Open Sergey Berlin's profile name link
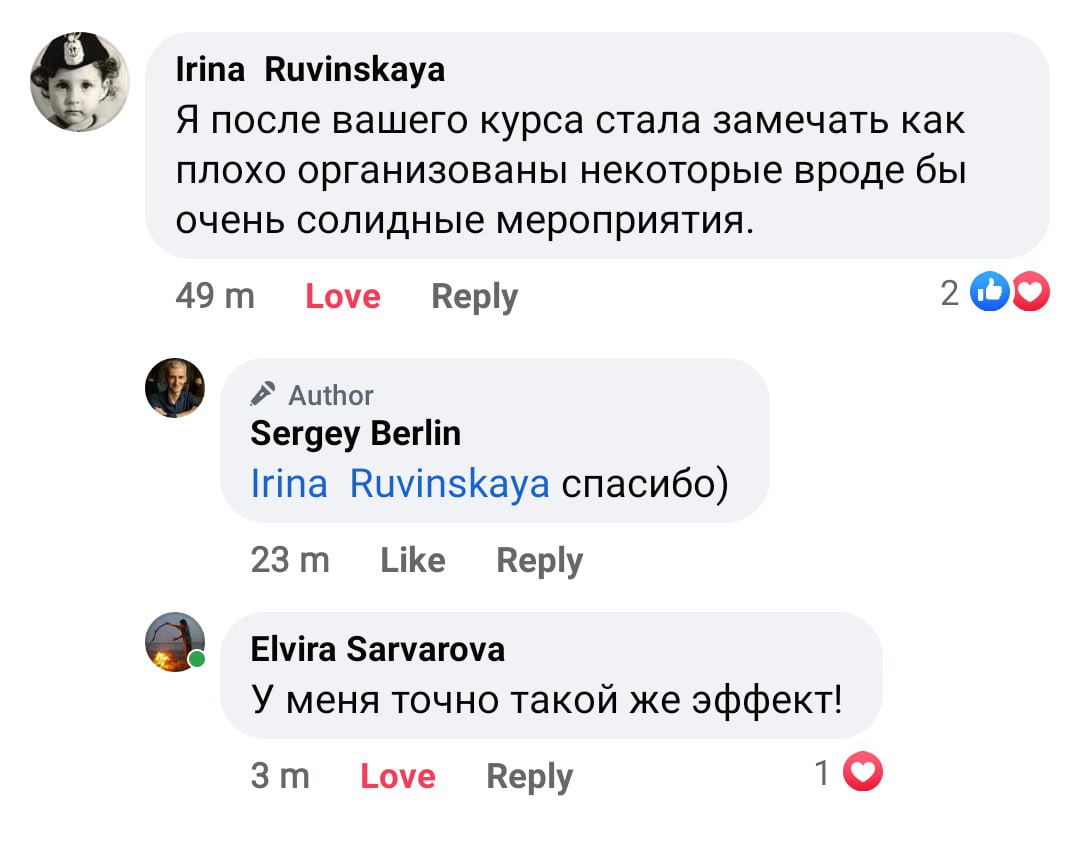 (x=355, y=433)
